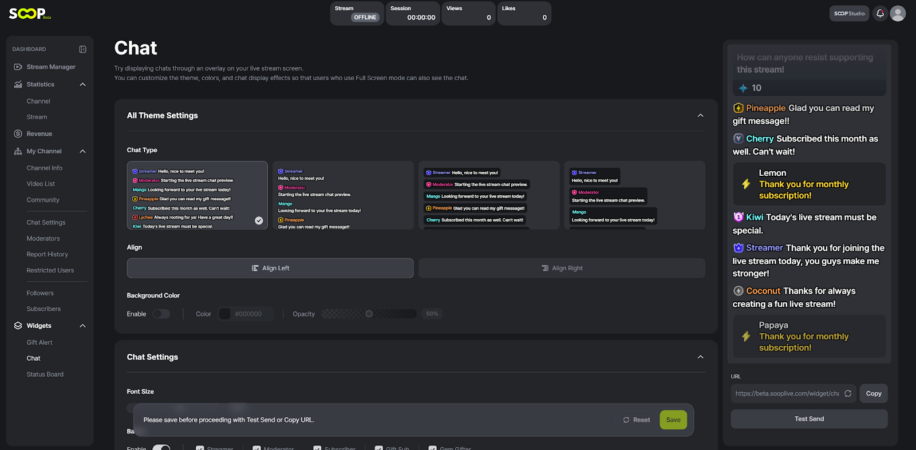
Task: Select the fourth bubble-style chat type thumbnail
Action: (634, 195)
